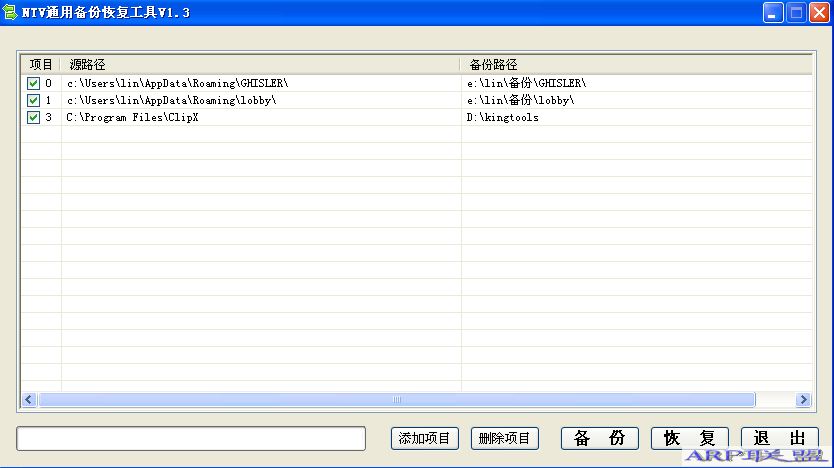
Task: Select source path C:\Program Files\ClipX
Action: click(132, 118)
